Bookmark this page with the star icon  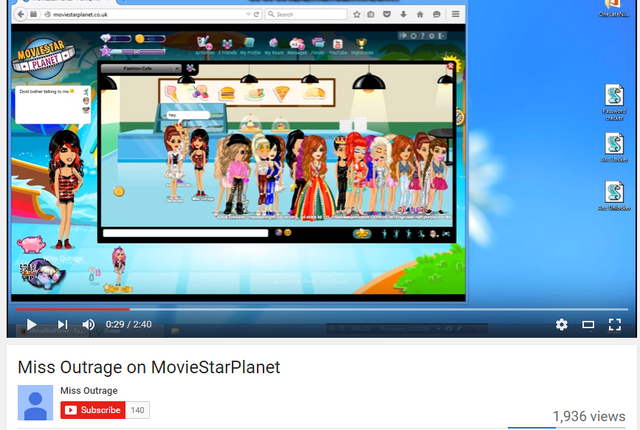[x=357, y=14]
